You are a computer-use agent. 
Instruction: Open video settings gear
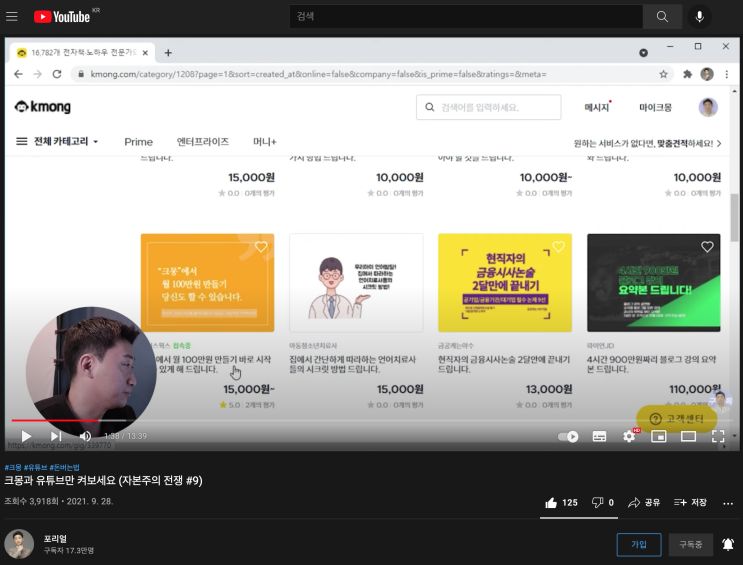[x=629, y=436]
